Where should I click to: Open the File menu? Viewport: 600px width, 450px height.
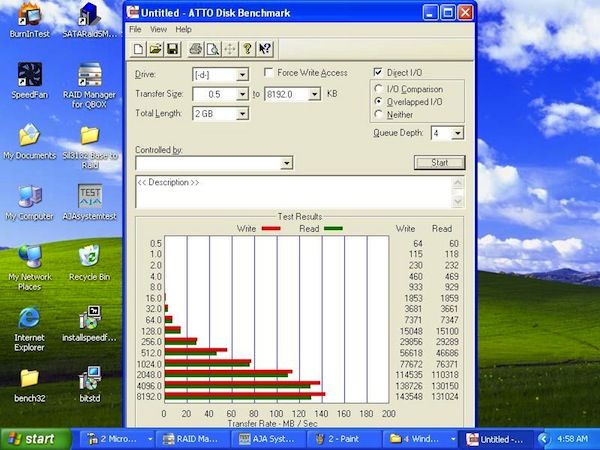pyautogui.click(x=135, y=29)
